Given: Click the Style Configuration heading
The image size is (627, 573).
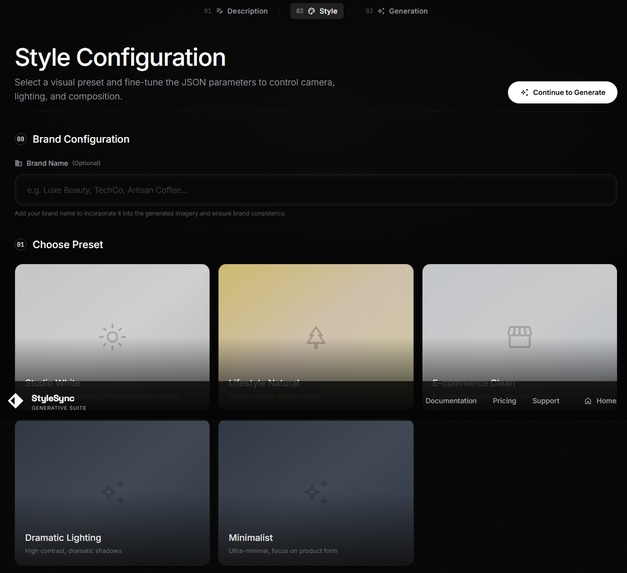Looking at the screenshot, I should [120, 57].
